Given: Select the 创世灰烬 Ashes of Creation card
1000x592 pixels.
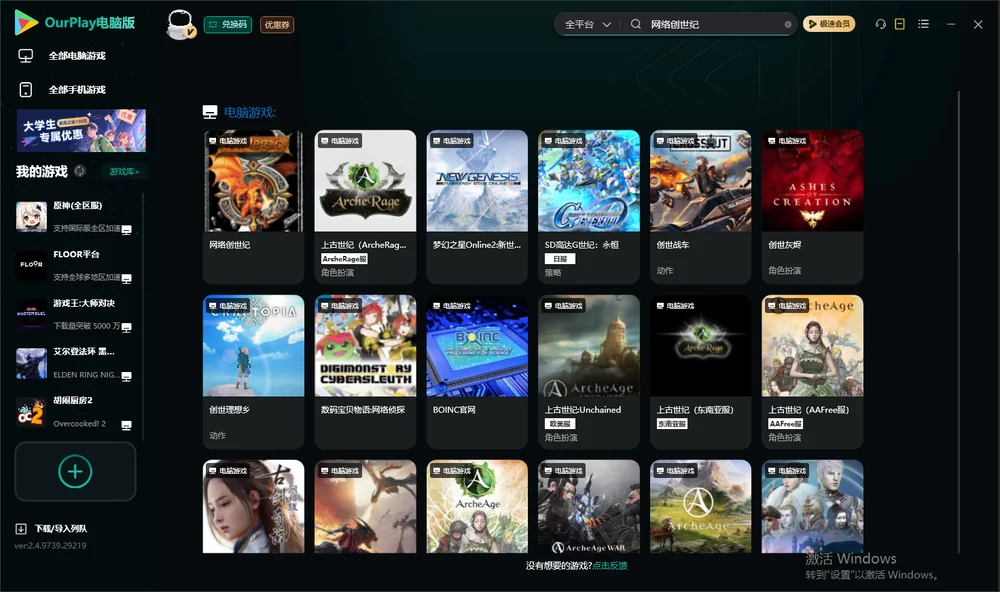Looking at the screenshot, I should coord(812,207).
